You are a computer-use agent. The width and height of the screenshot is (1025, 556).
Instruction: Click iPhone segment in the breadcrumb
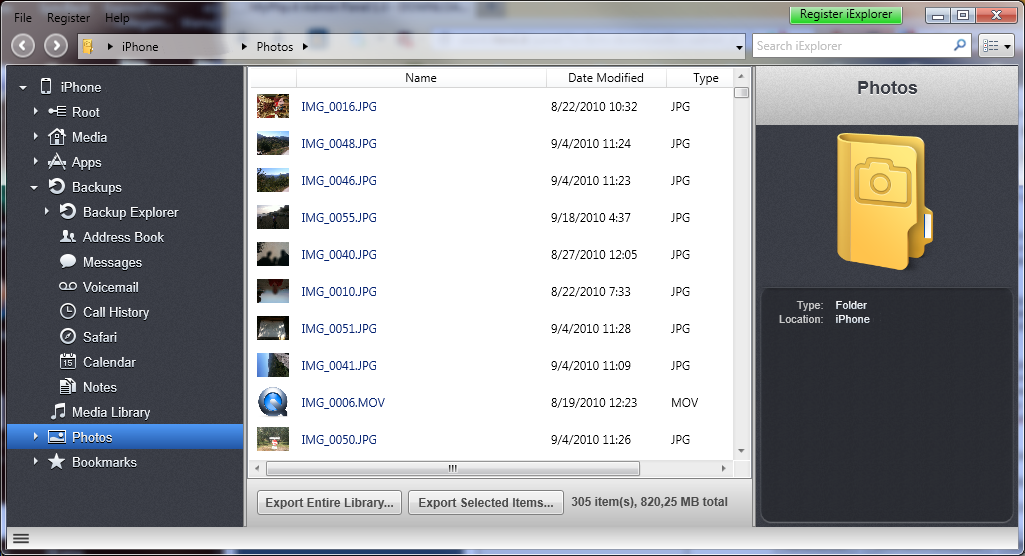(x=140, y=46)
